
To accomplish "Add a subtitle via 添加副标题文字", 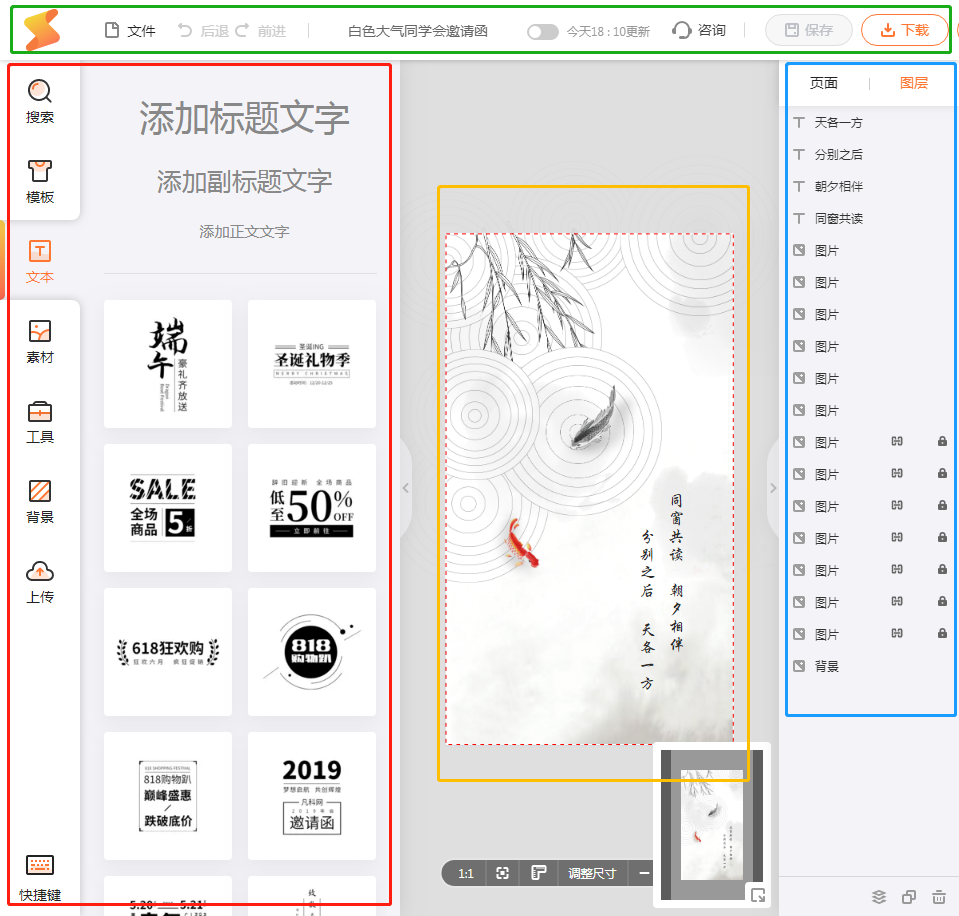I will pyautogui.click(x=244, y=182).
